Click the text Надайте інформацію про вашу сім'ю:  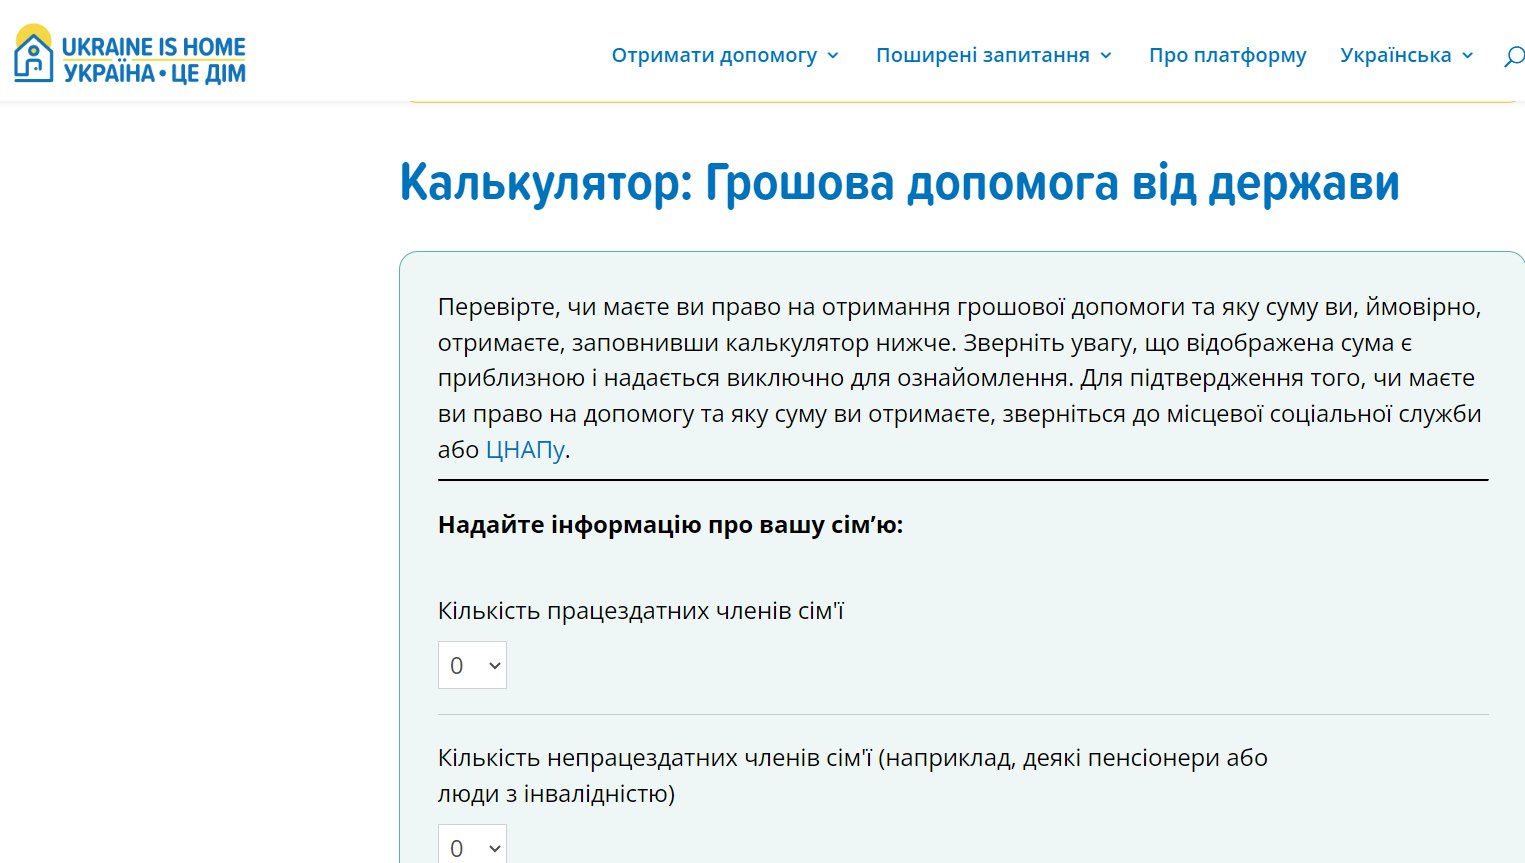[670, 525]
